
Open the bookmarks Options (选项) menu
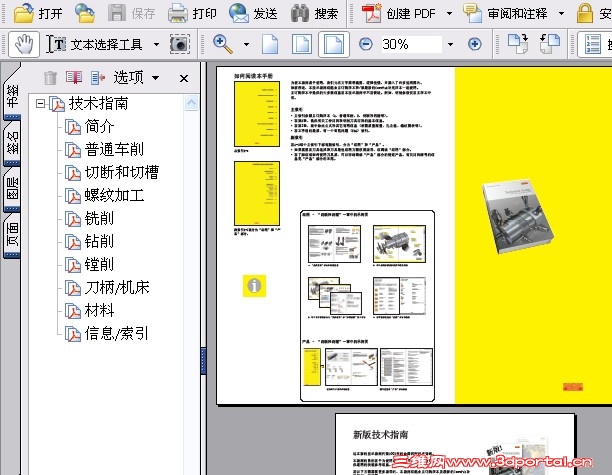136,78
